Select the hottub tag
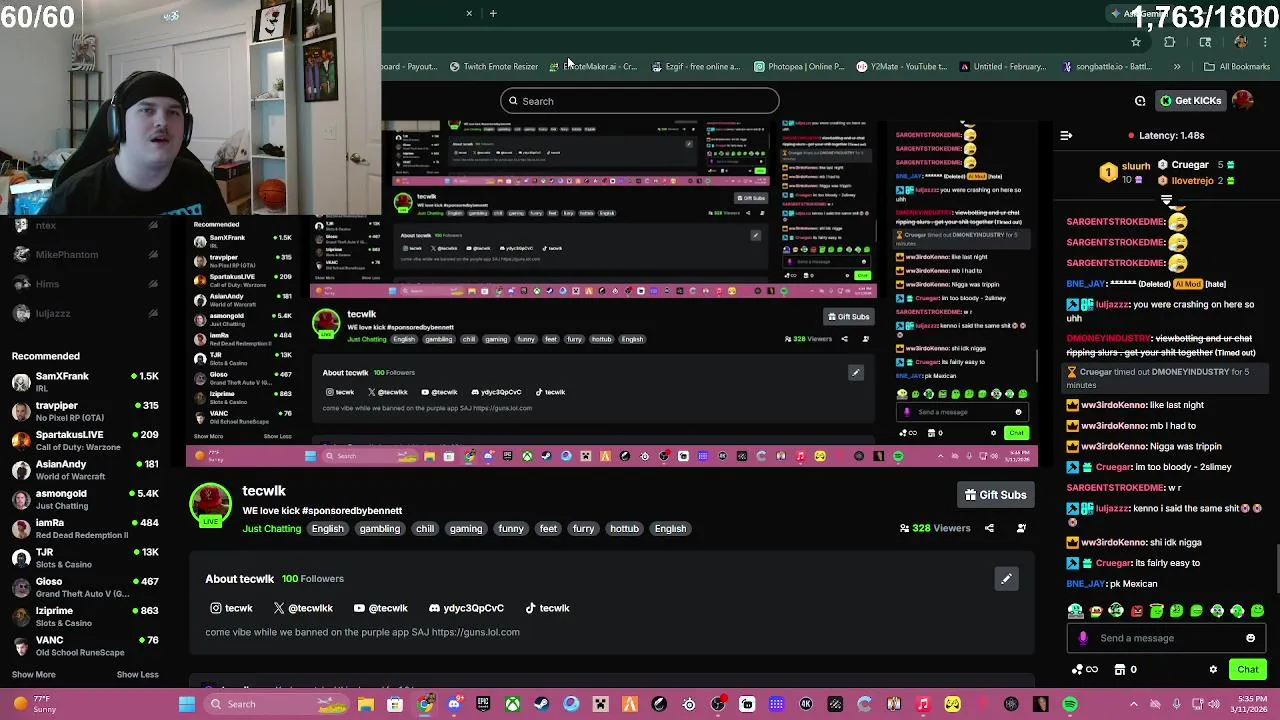This screenshot has width=1280, height=720. pos(624,529)
